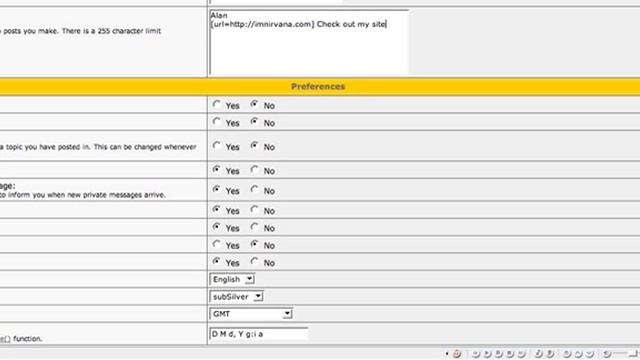Select Yes for the topic you have posted in option
Viewport: 640px width, 360px height.
click(x=216, y=146)
